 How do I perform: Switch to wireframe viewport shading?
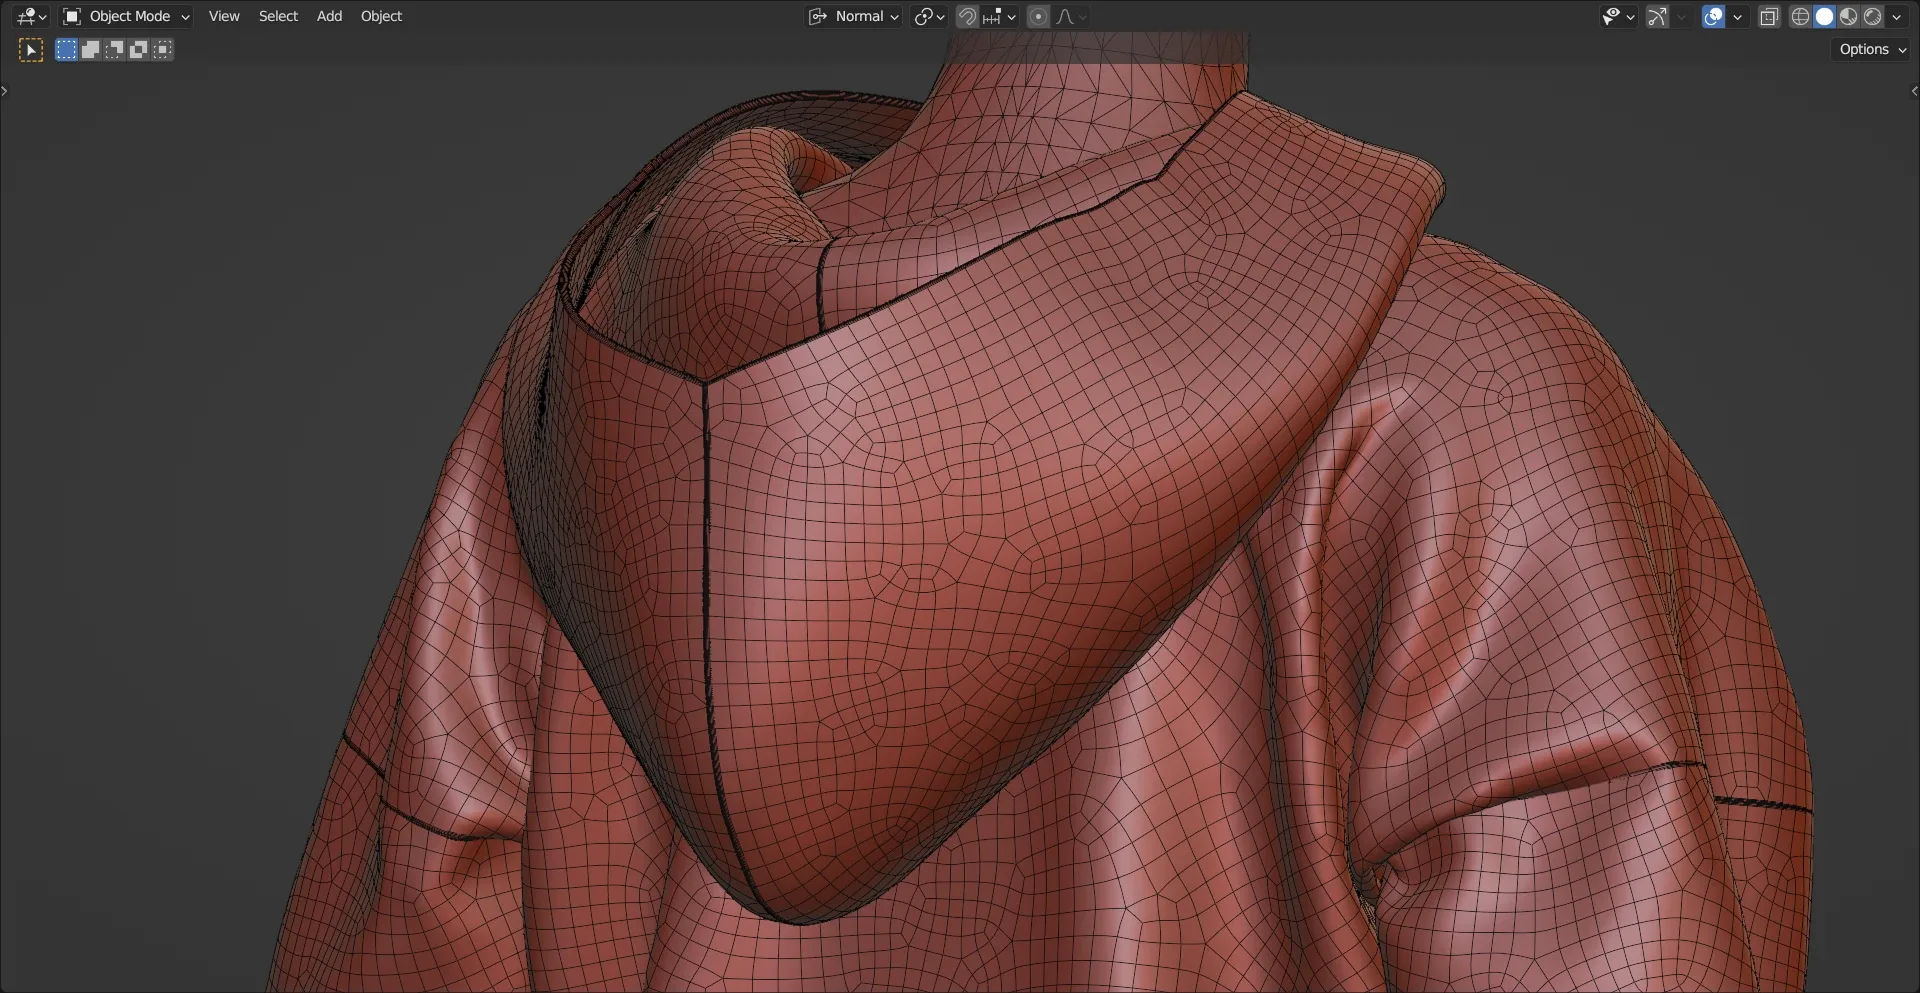[x=1800, y=16]
